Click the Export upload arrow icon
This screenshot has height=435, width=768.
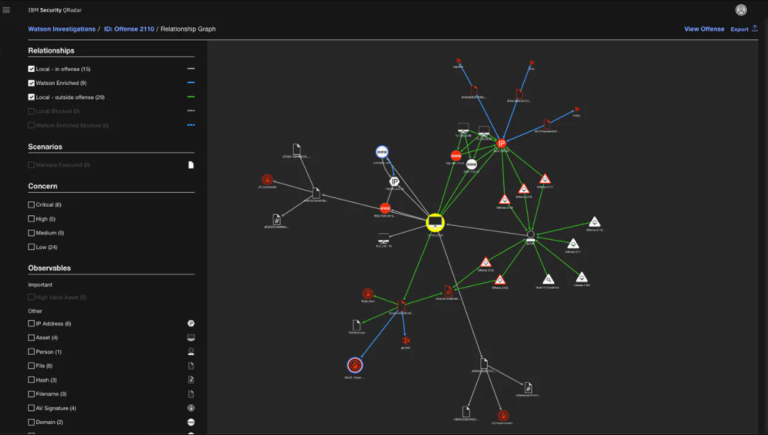(755, 28)
